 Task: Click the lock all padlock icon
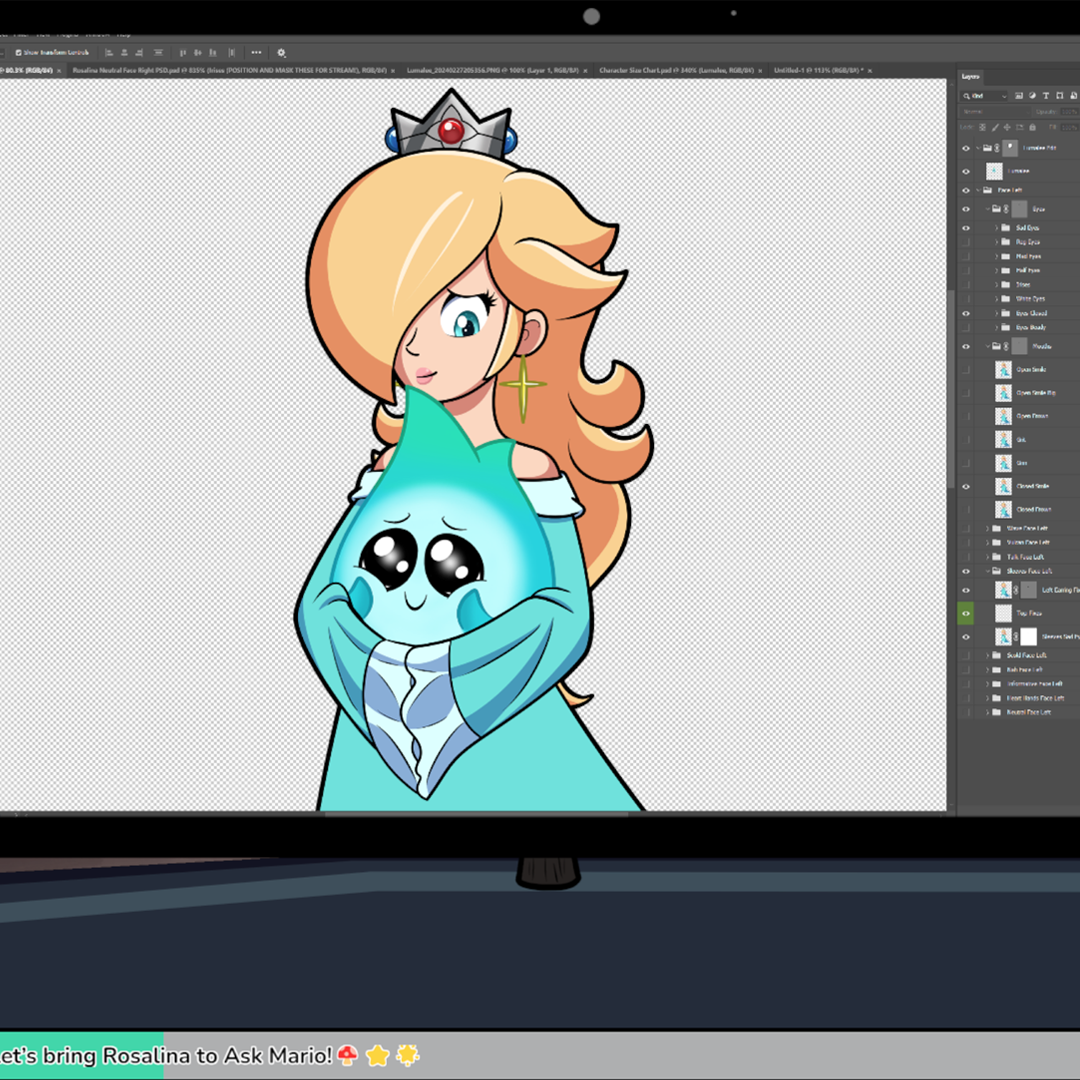point(1033,127)
